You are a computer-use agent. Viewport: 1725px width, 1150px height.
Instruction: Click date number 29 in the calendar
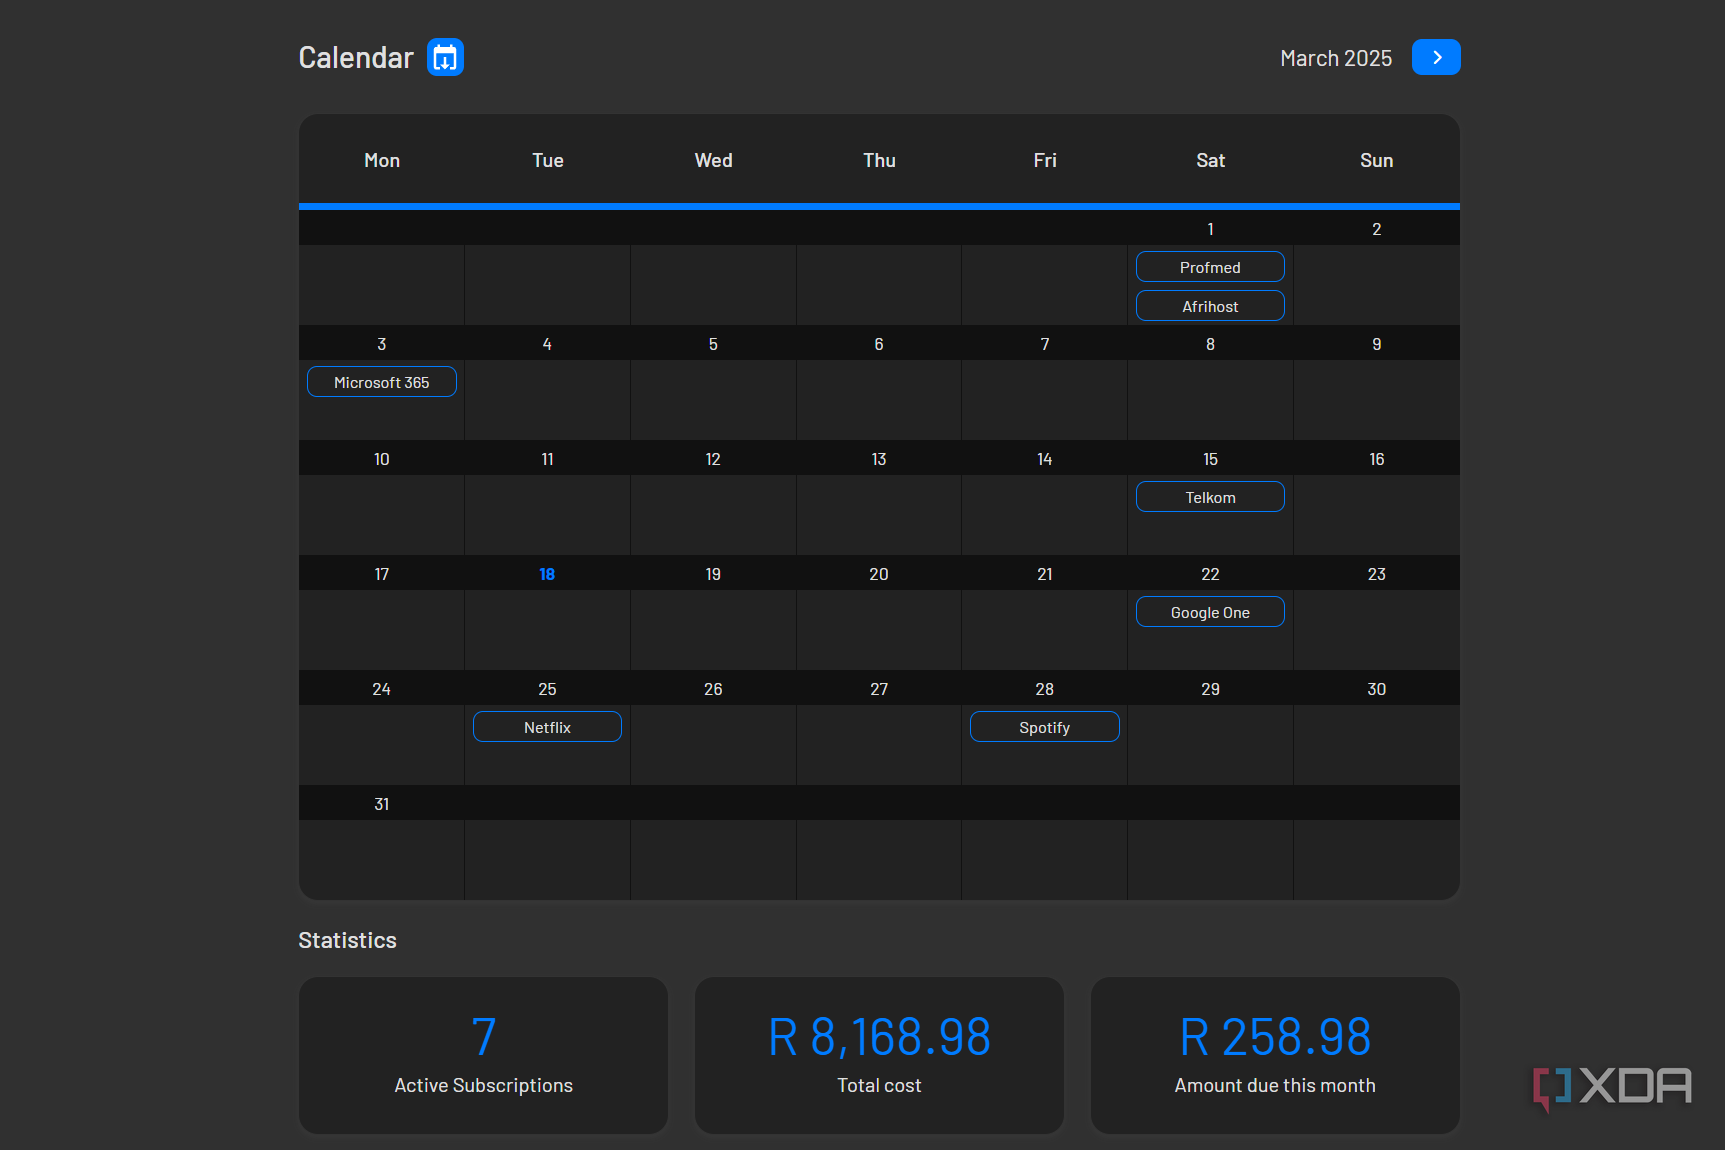pyautogui.click(x=1211, y=689)
